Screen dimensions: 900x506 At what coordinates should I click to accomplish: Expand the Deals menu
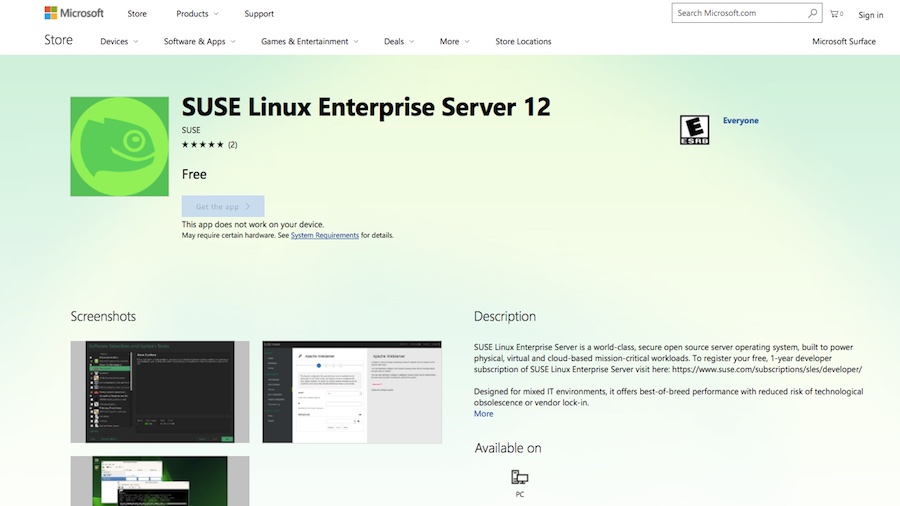tap(398, 41)
